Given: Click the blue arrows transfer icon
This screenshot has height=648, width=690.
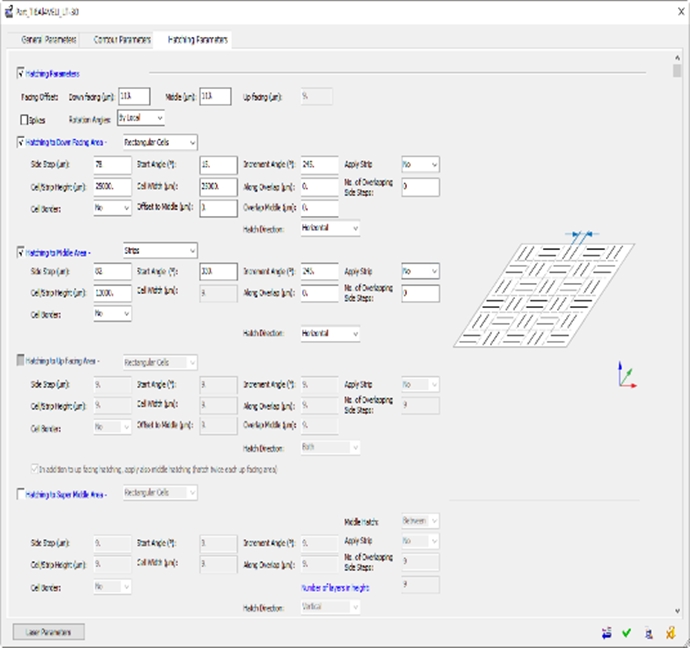Looking at the screenshot, I should [x=606, y=632].
